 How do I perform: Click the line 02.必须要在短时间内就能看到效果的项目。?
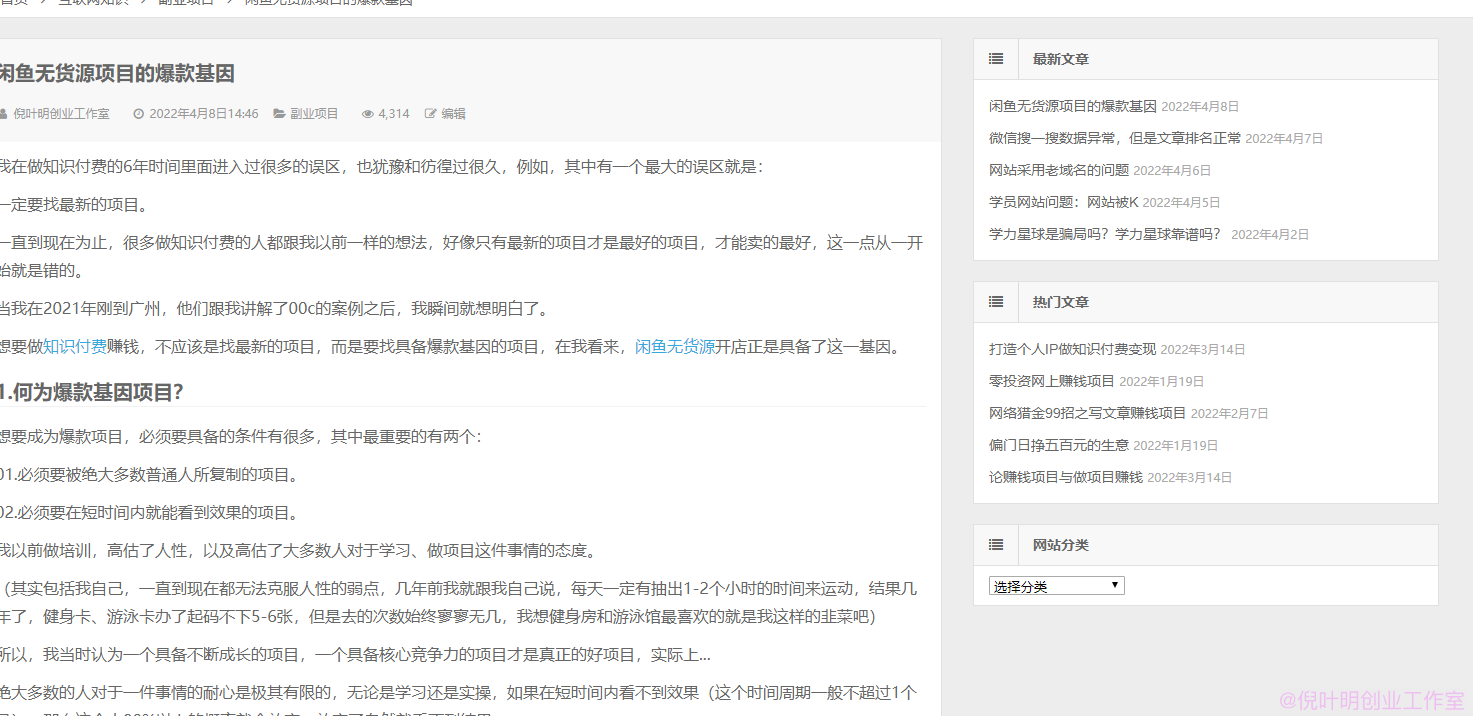149,513
